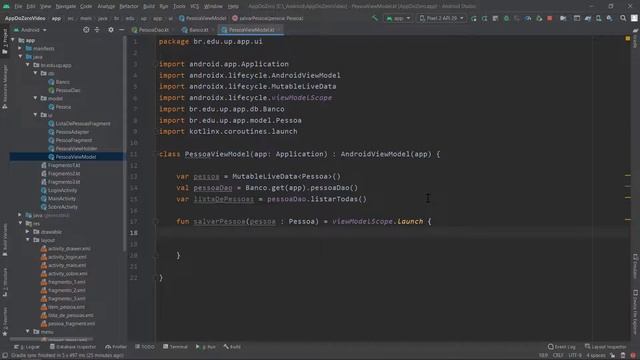Open Database Inspector tool window
This screenshot has width=640, height=360.
coord(73,347)
